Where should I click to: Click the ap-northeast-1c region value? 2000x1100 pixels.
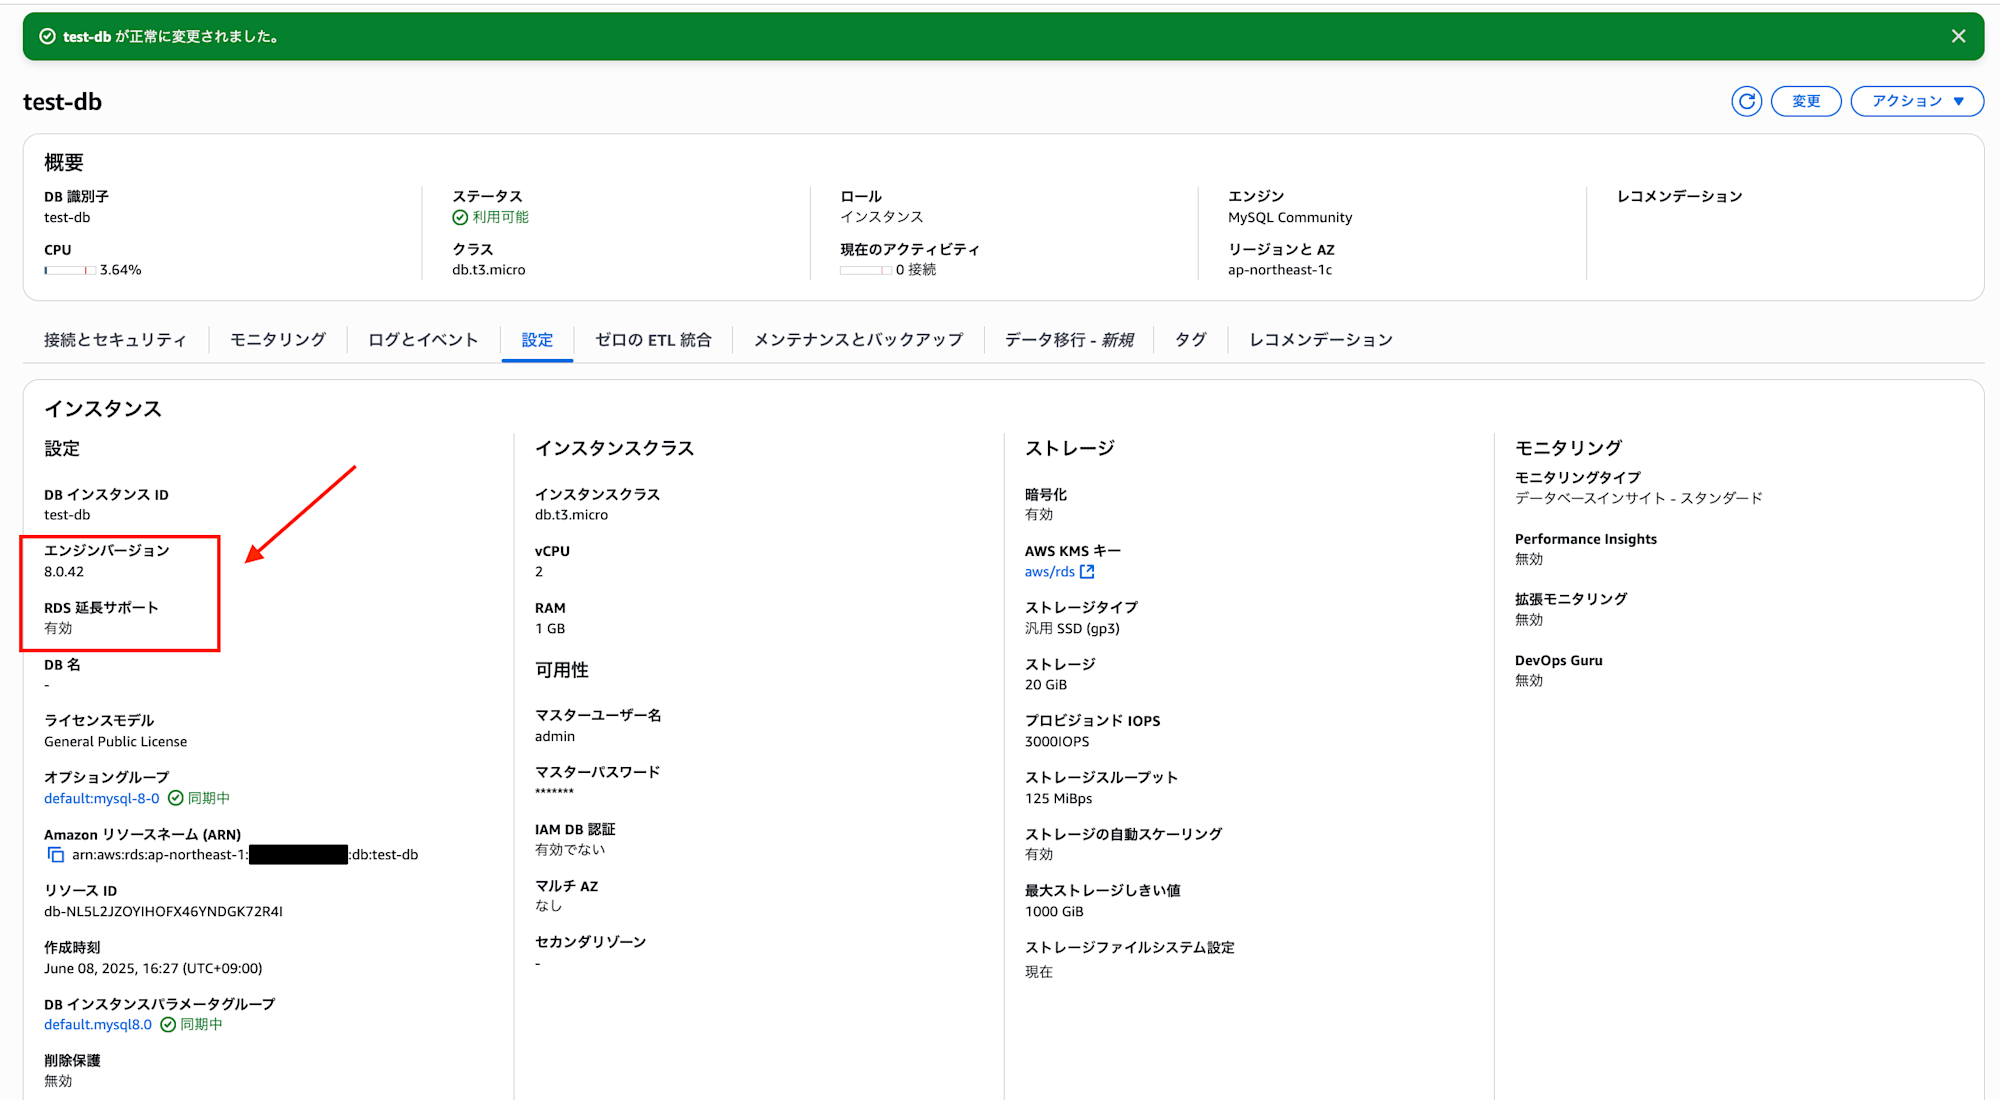pos(1280,270)
